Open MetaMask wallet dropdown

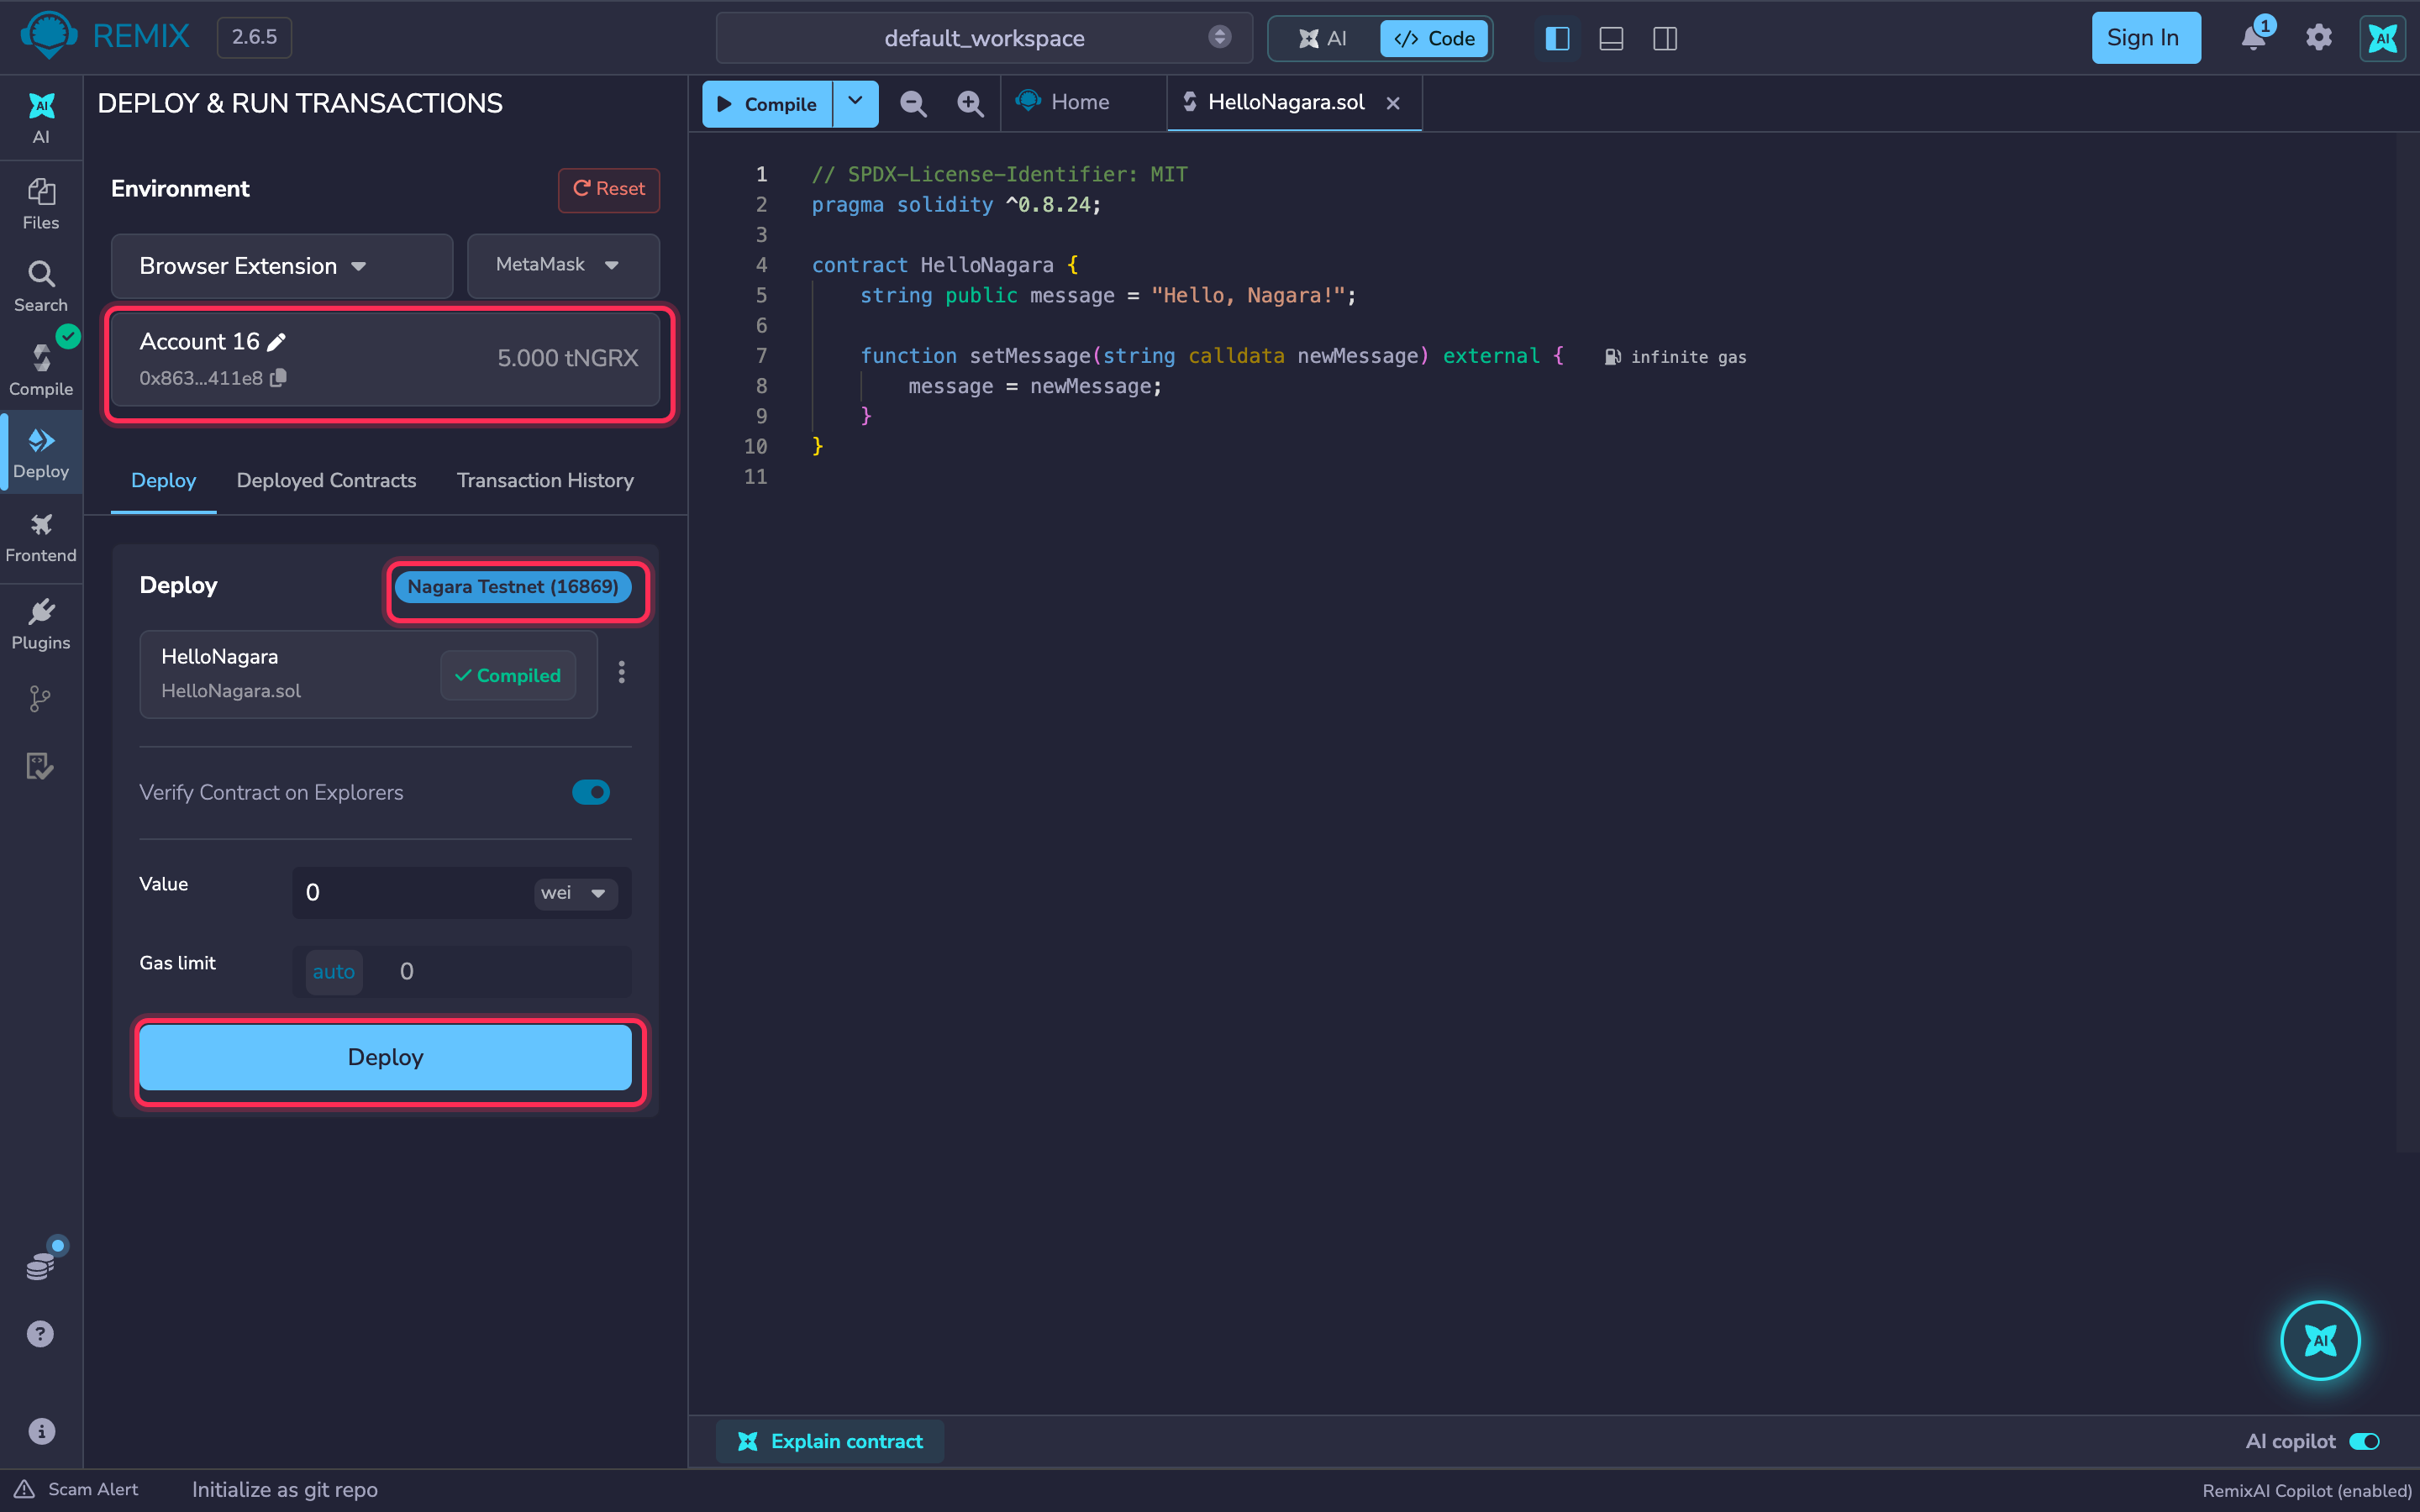tap(563, 265)
